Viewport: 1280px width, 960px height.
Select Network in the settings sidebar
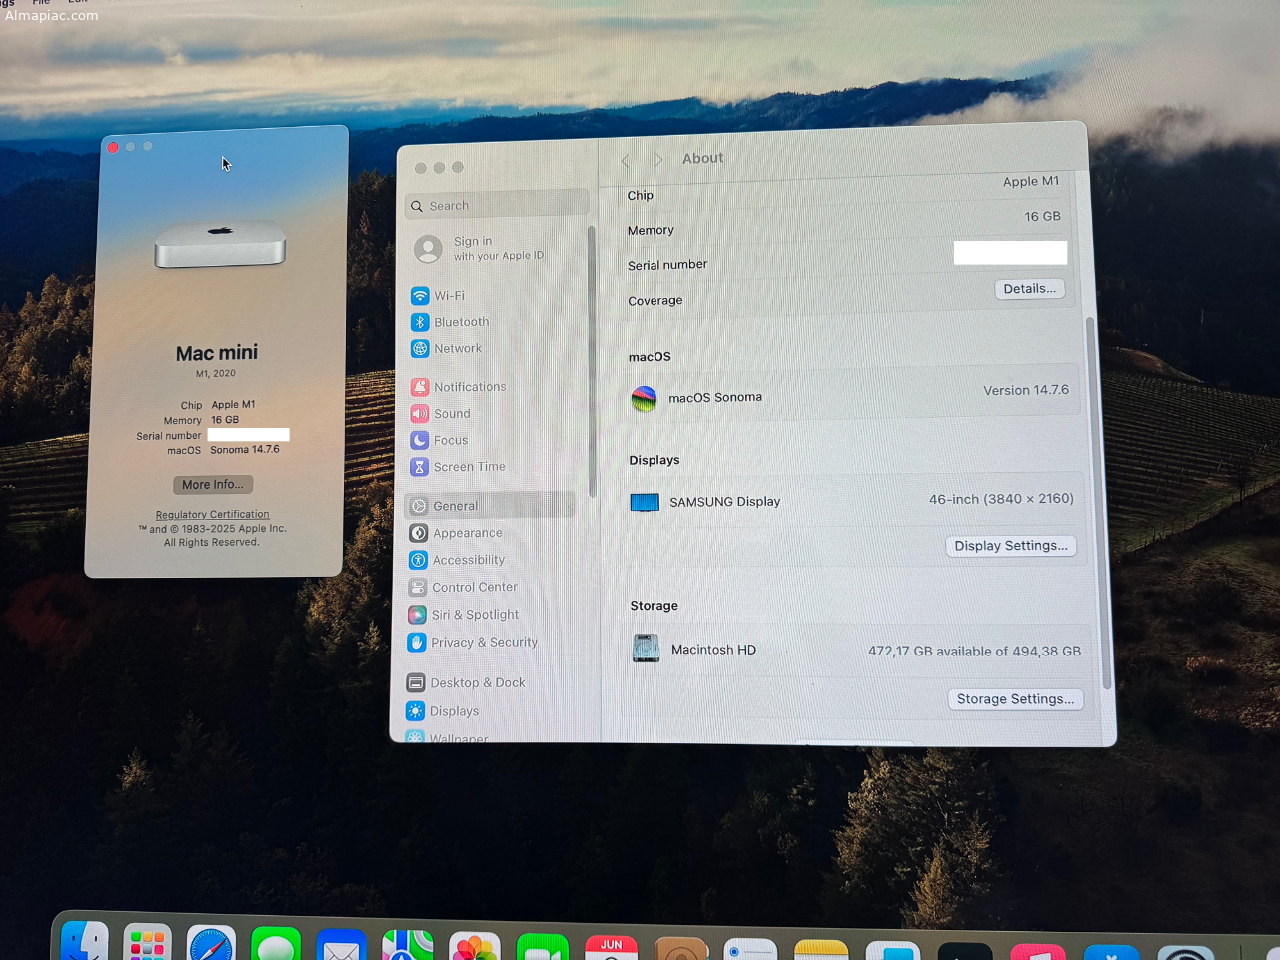coord(446,349)
